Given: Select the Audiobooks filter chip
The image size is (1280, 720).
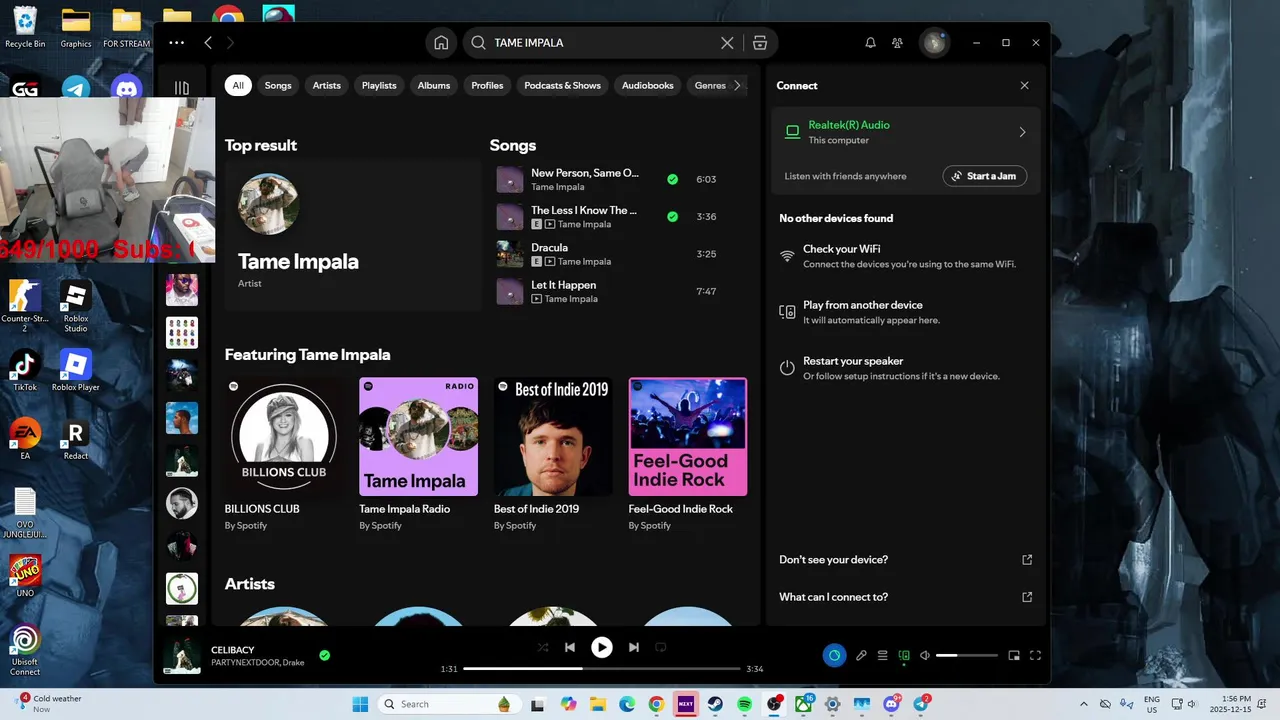Looking at the screenshot, I should [648, 85].
